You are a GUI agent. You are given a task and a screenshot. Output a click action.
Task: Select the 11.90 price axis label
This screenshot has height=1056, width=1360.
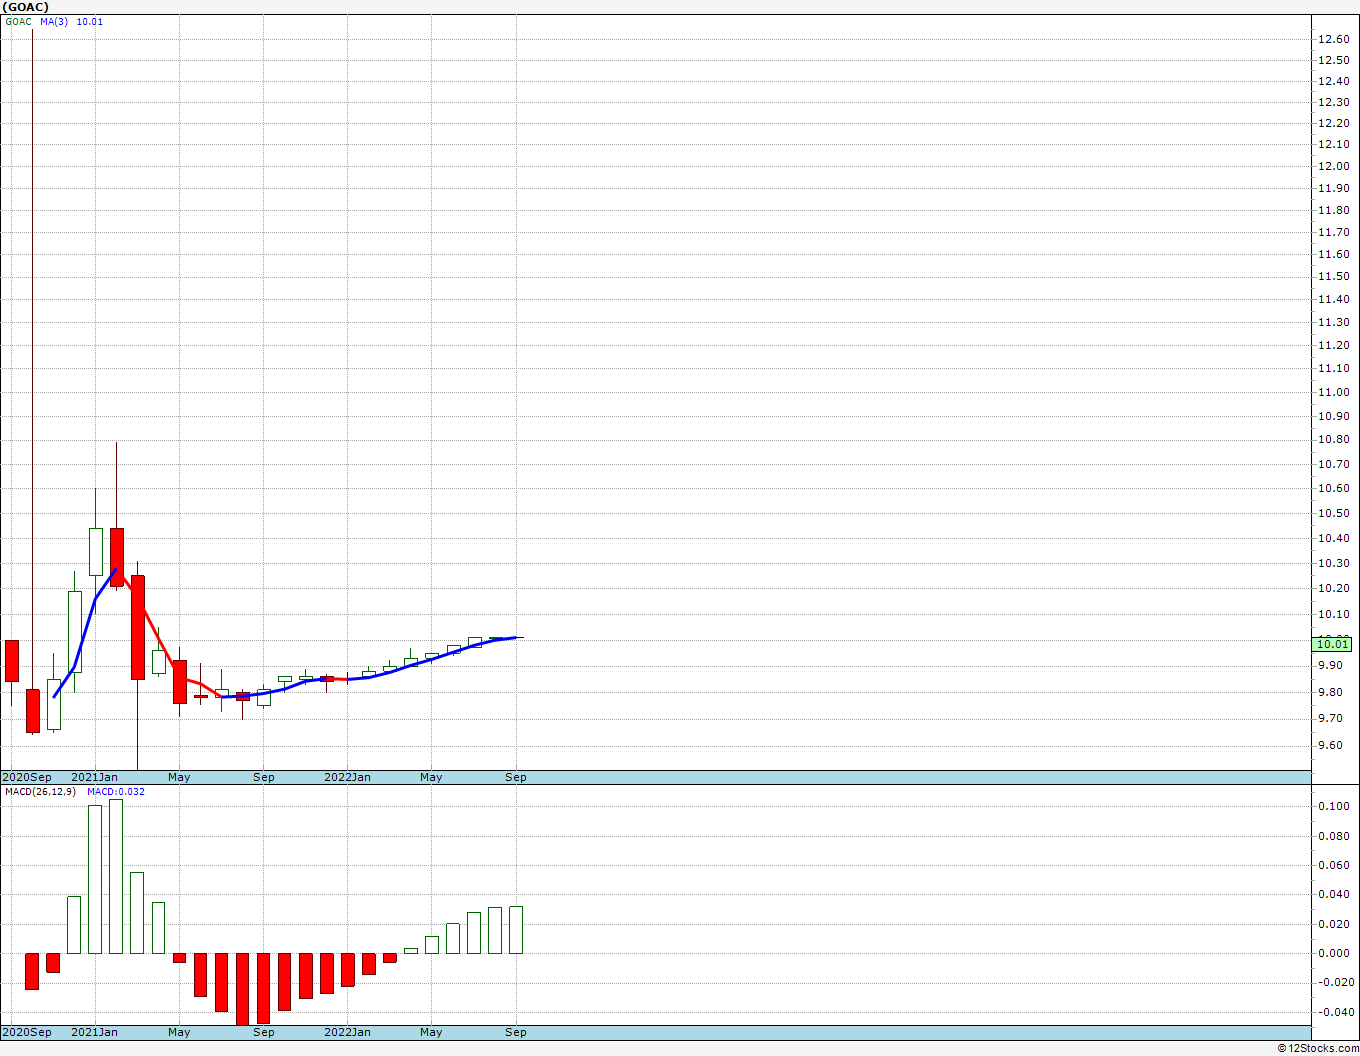pyautogui.click(x=1333, y=188)
